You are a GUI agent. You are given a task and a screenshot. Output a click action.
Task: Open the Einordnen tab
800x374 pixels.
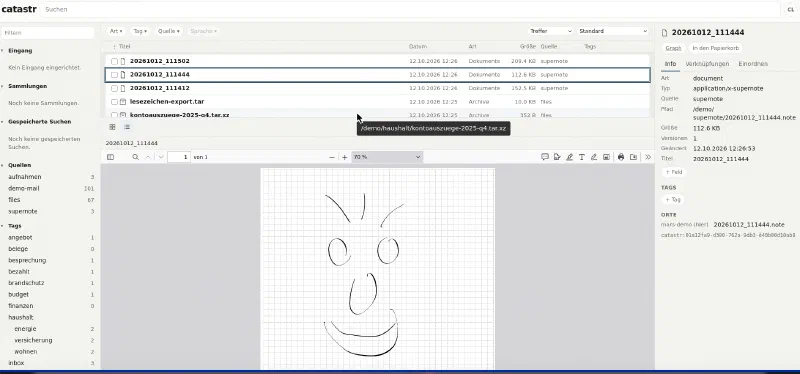753,64
